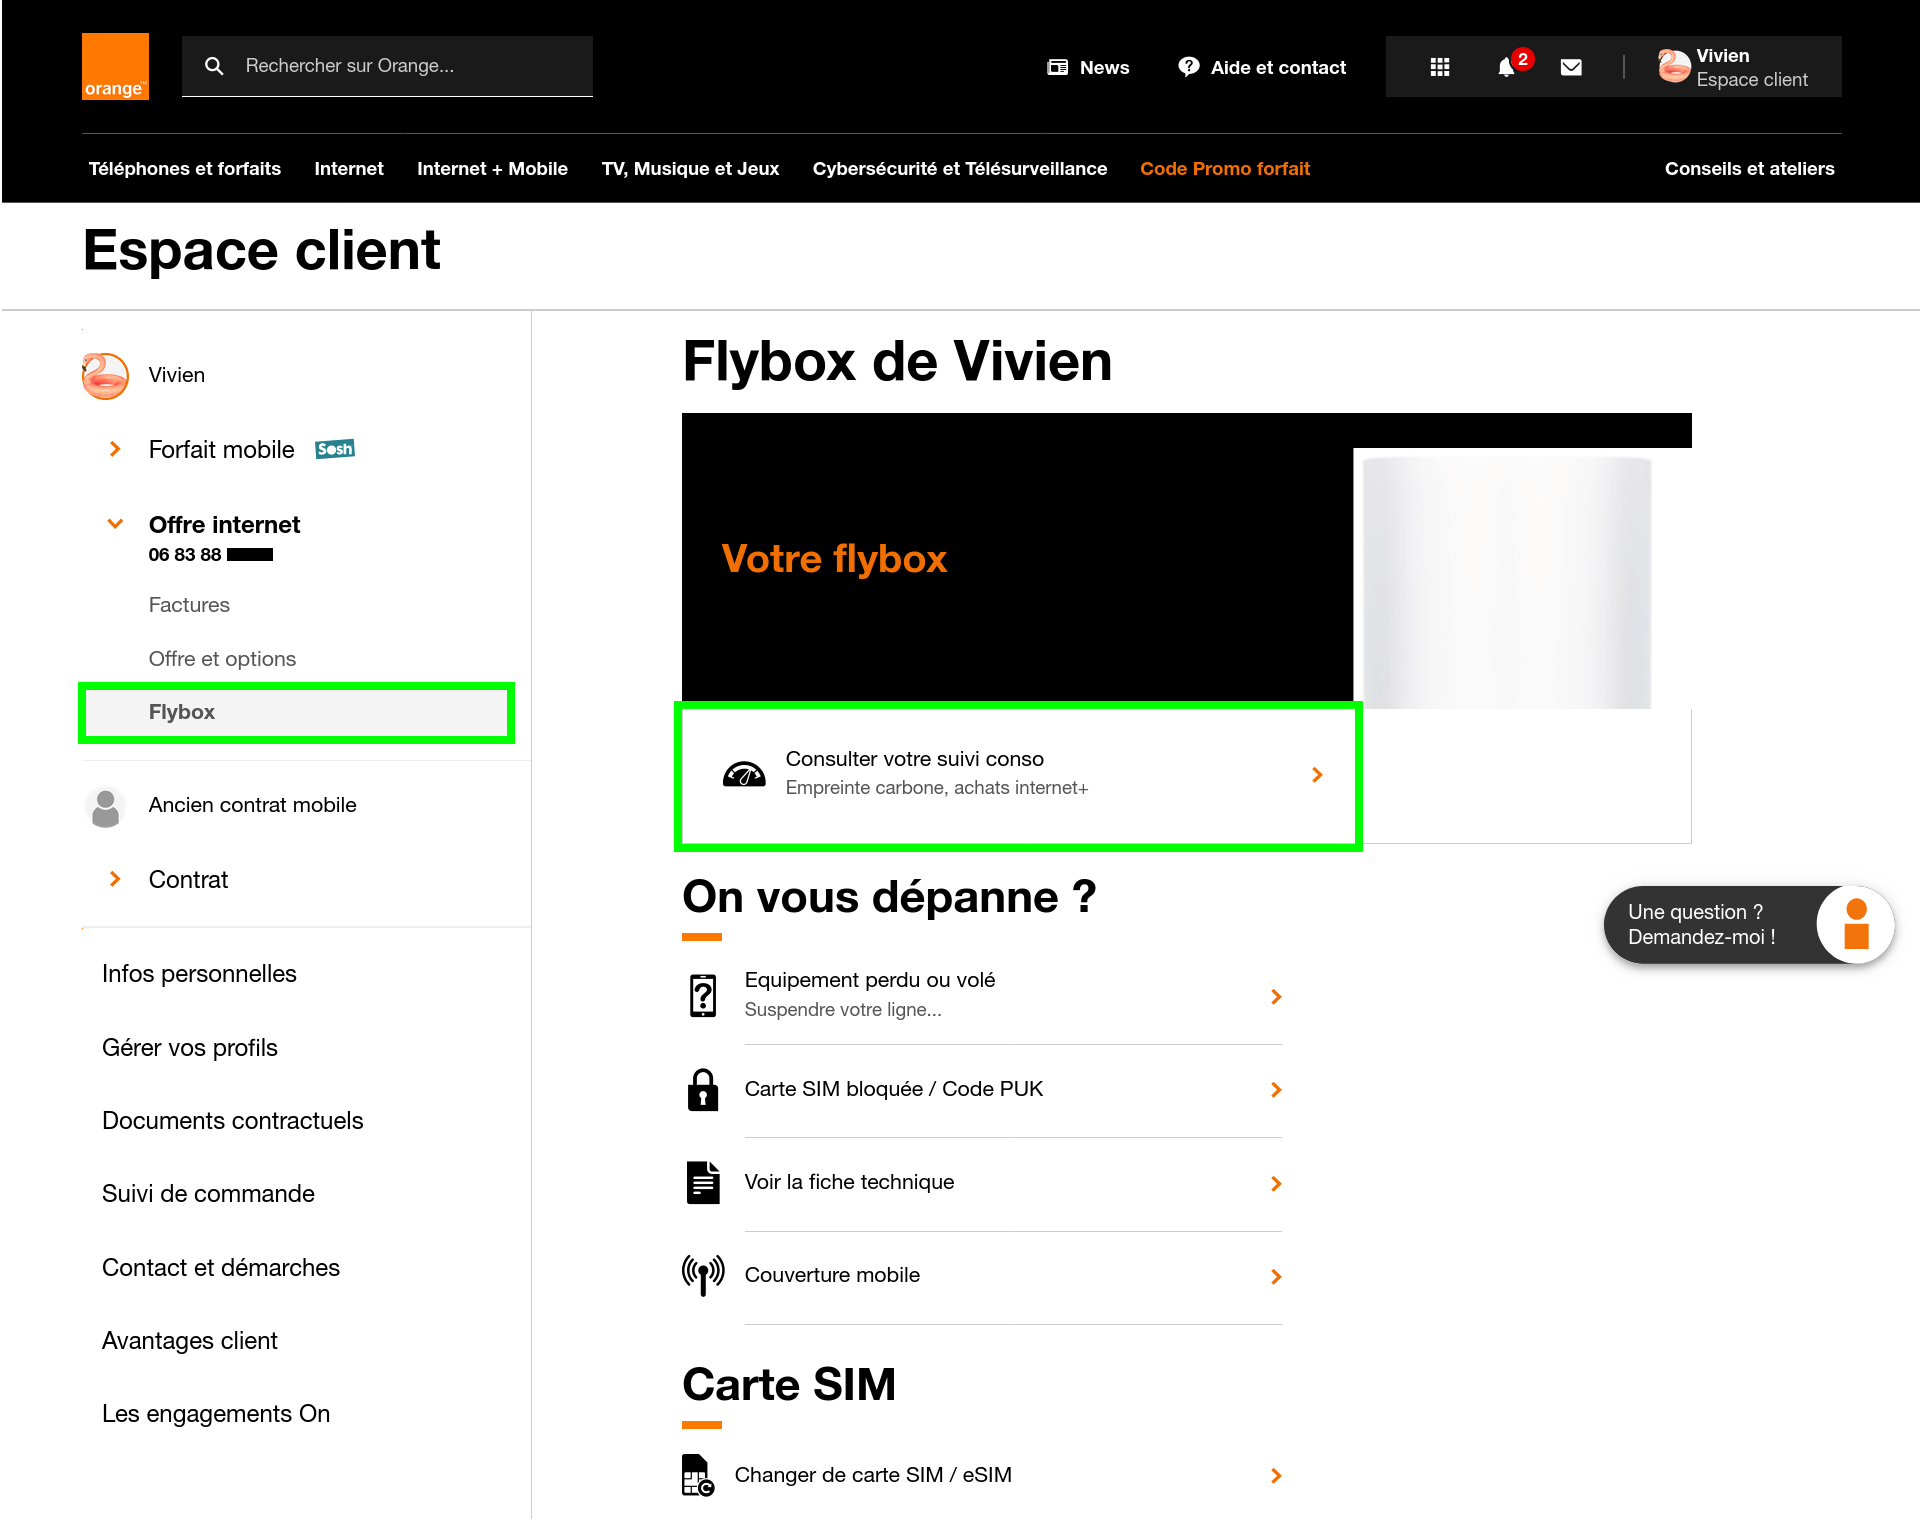Open the Internet menu
The image size is (1920, 1519).
(x=349, y=169)
